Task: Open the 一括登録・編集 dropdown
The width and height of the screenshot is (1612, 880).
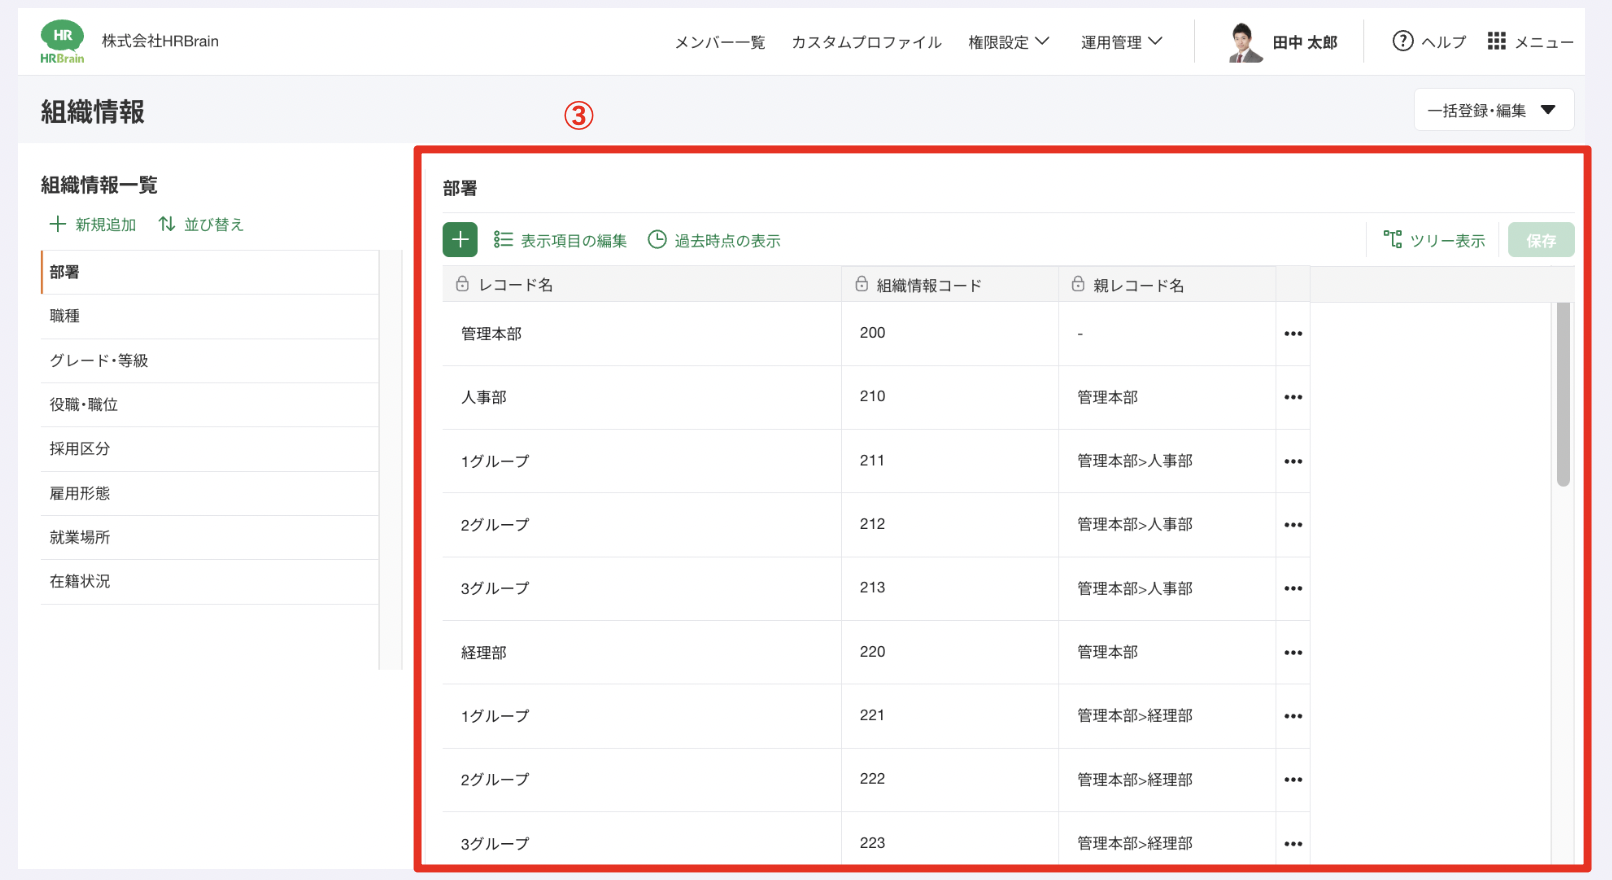Action: click(1493, 110)
